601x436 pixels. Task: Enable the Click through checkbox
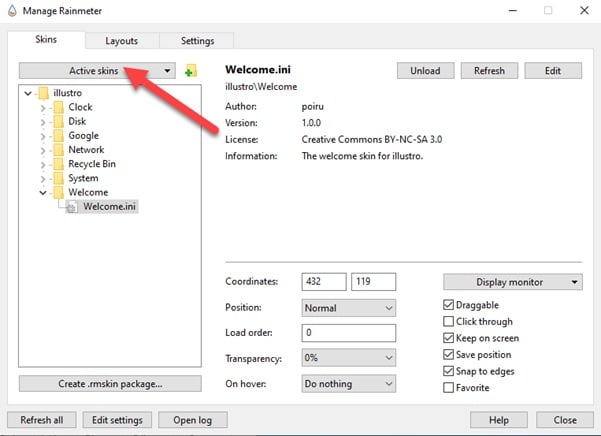point(448,321)
